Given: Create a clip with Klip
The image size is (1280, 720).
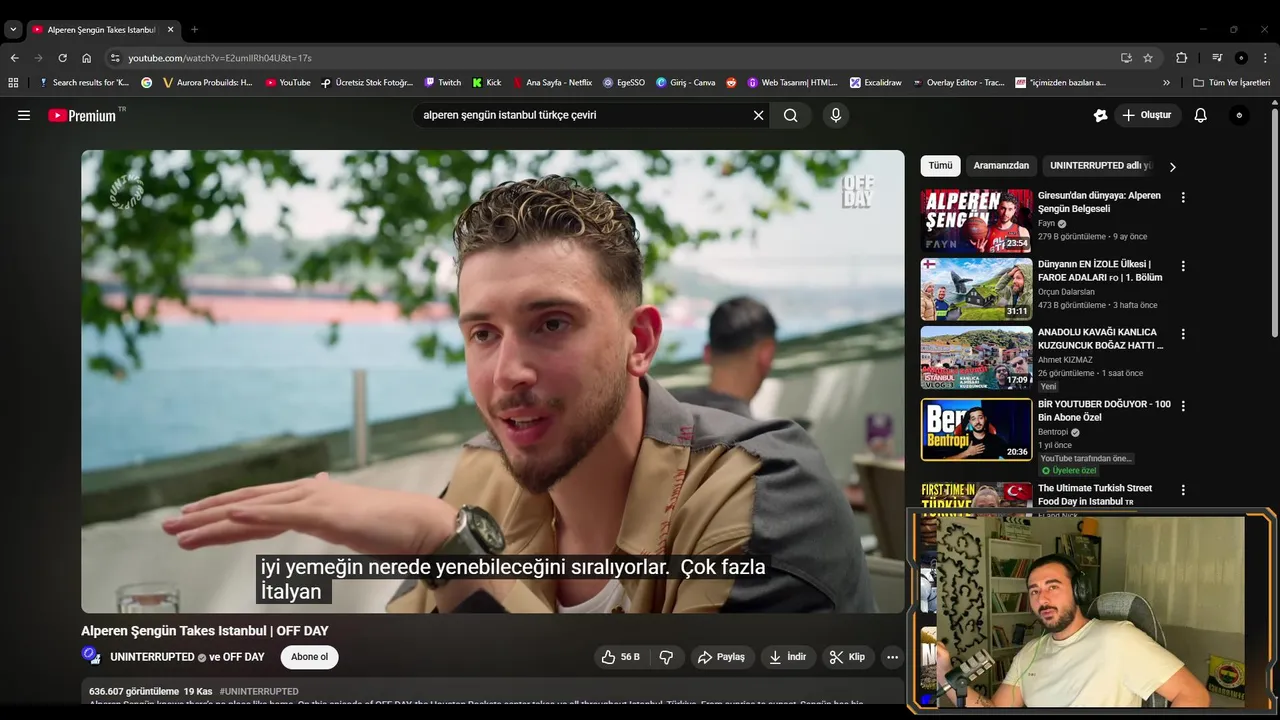Looking at the screenshot, I should click(x=847, y=657).
